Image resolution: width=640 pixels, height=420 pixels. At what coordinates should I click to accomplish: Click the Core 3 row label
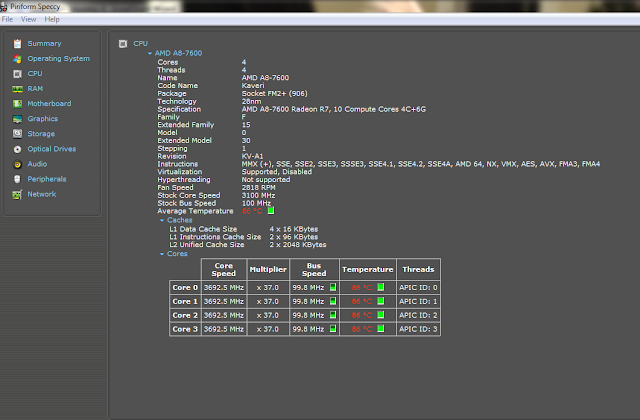click(x=185, y=329)
